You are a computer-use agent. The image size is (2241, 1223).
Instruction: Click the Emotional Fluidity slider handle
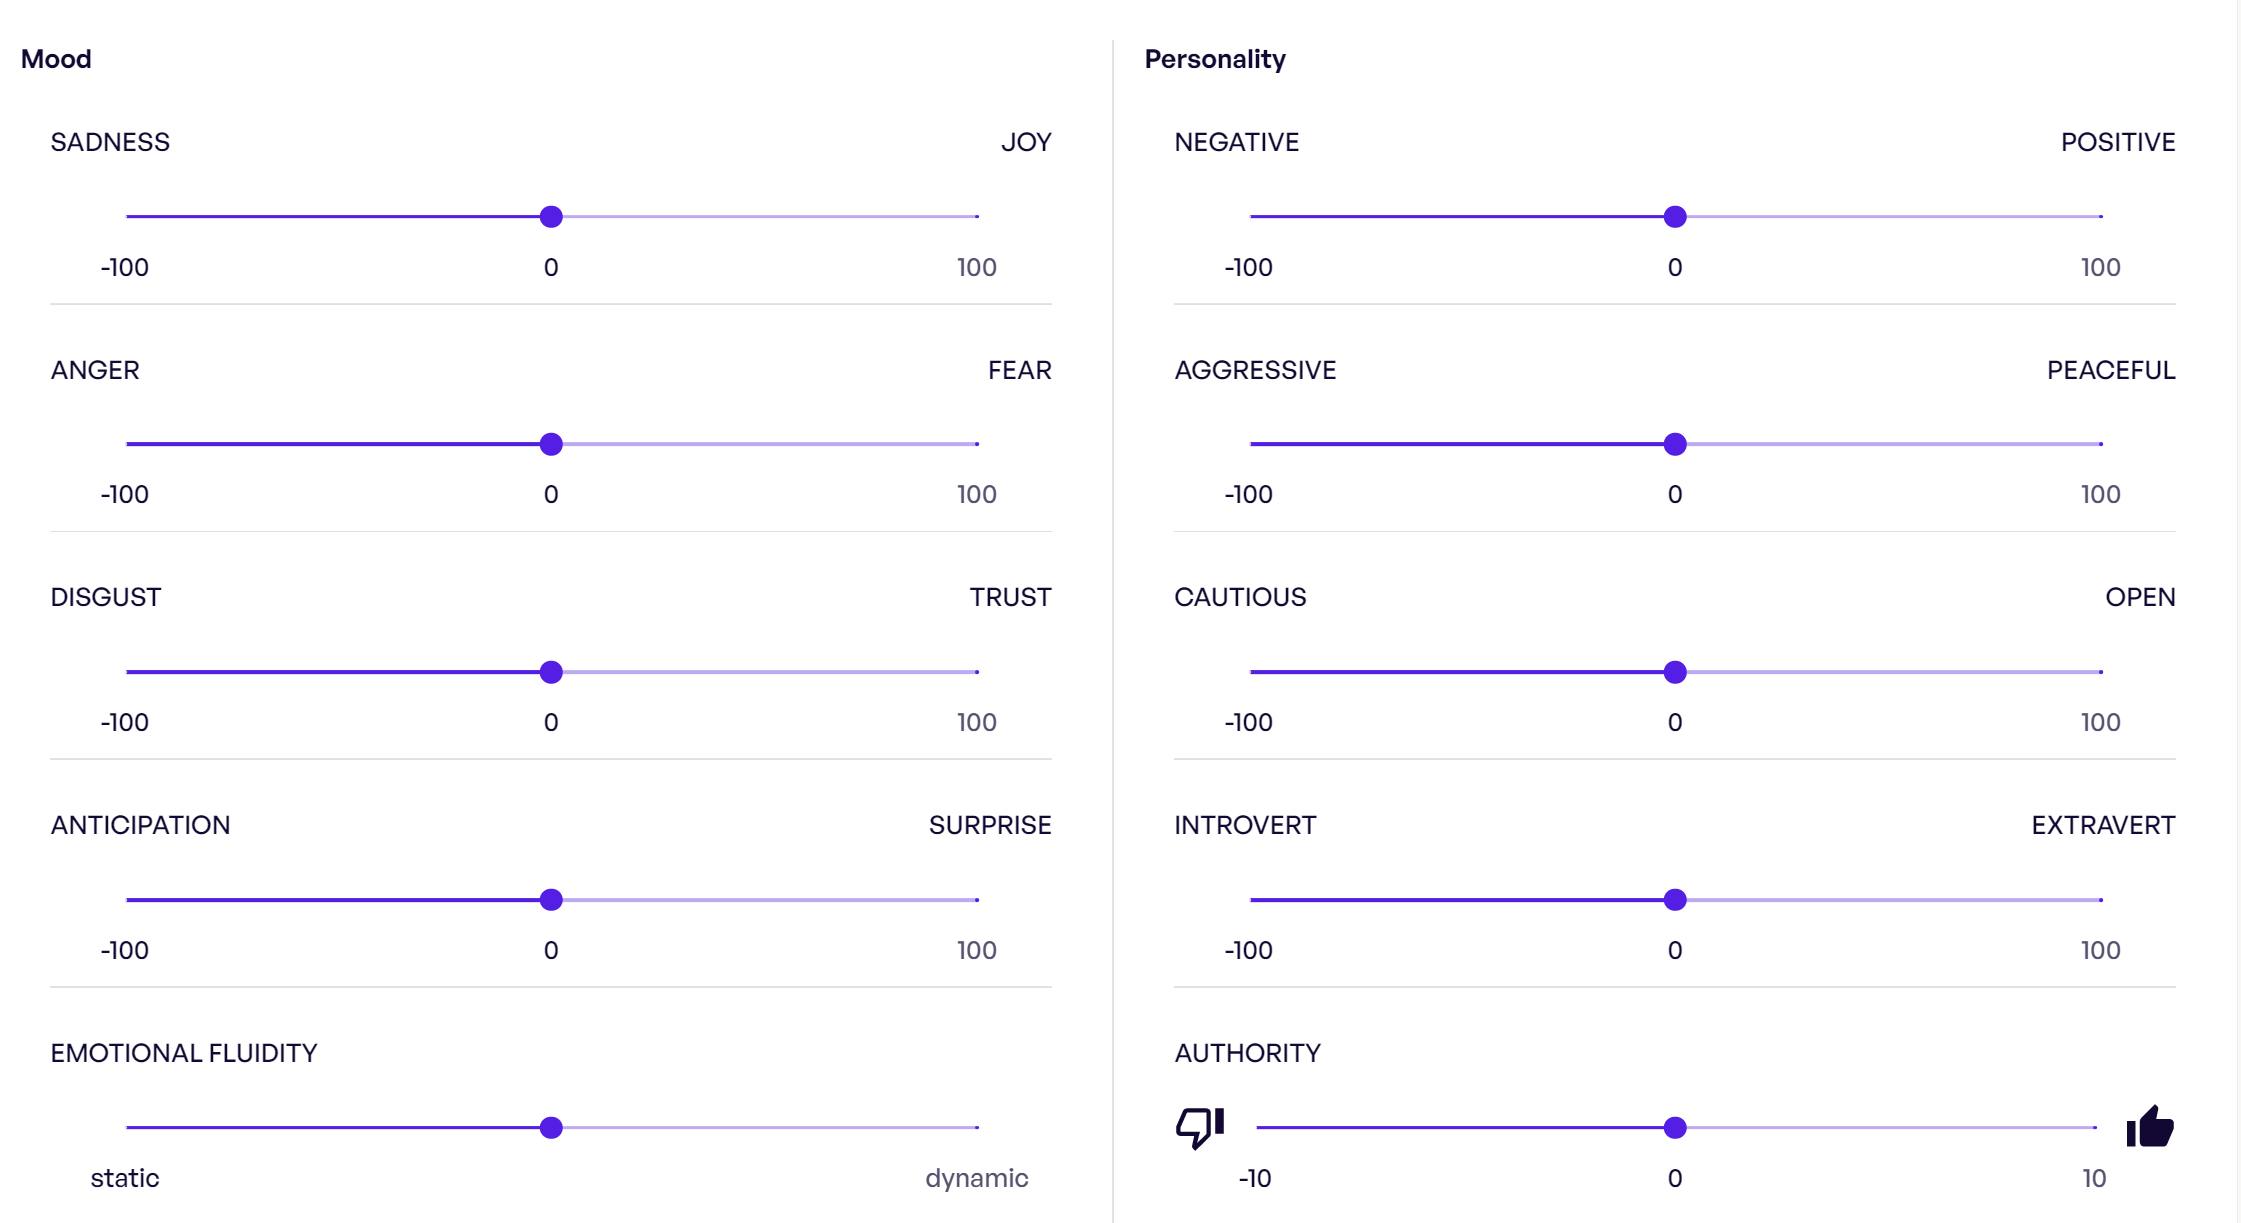[551, 1128]
